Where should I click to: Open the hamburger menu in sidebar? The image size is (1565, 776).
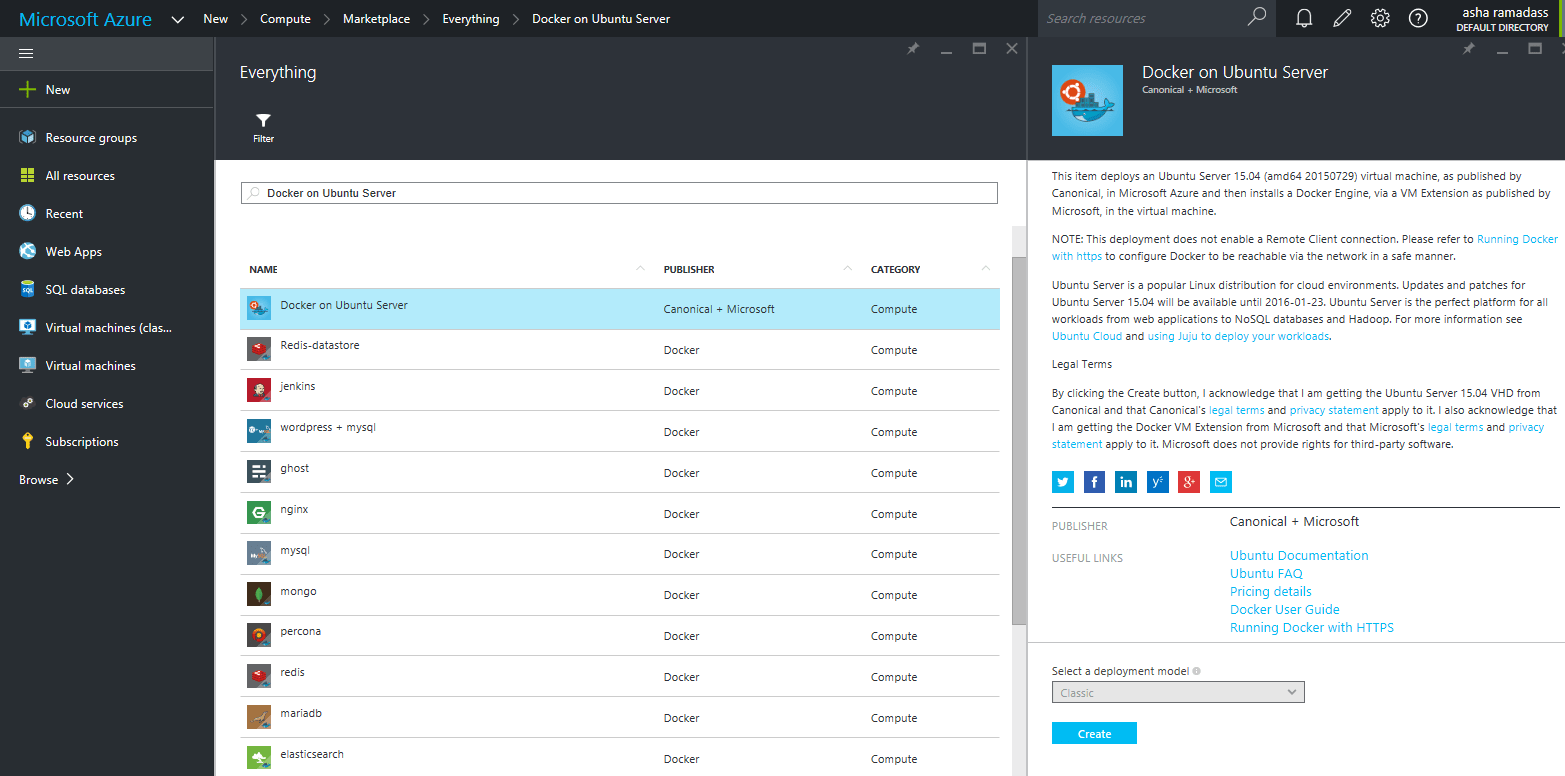tap(26, 53)
